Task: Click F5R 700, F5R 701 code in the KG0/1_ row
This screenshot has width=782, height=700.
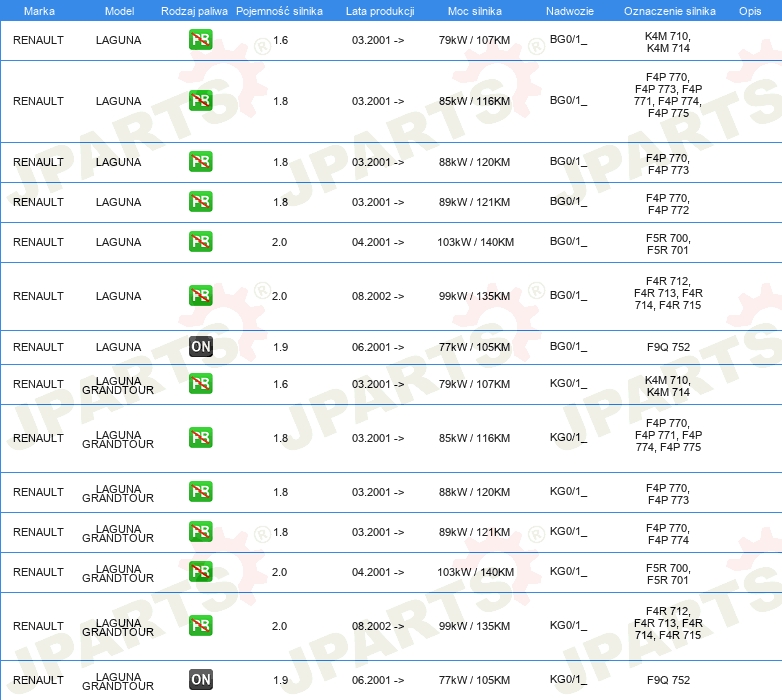Action: tap(668, 573)
